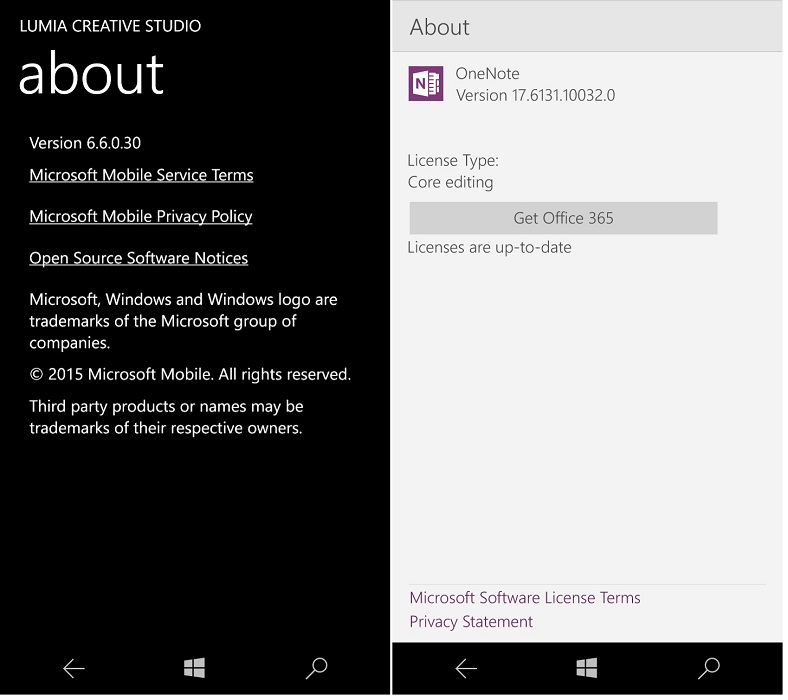Screen dimensions: 788x700
Task: Click the OneNote app logo
Action: pos(426,84)
